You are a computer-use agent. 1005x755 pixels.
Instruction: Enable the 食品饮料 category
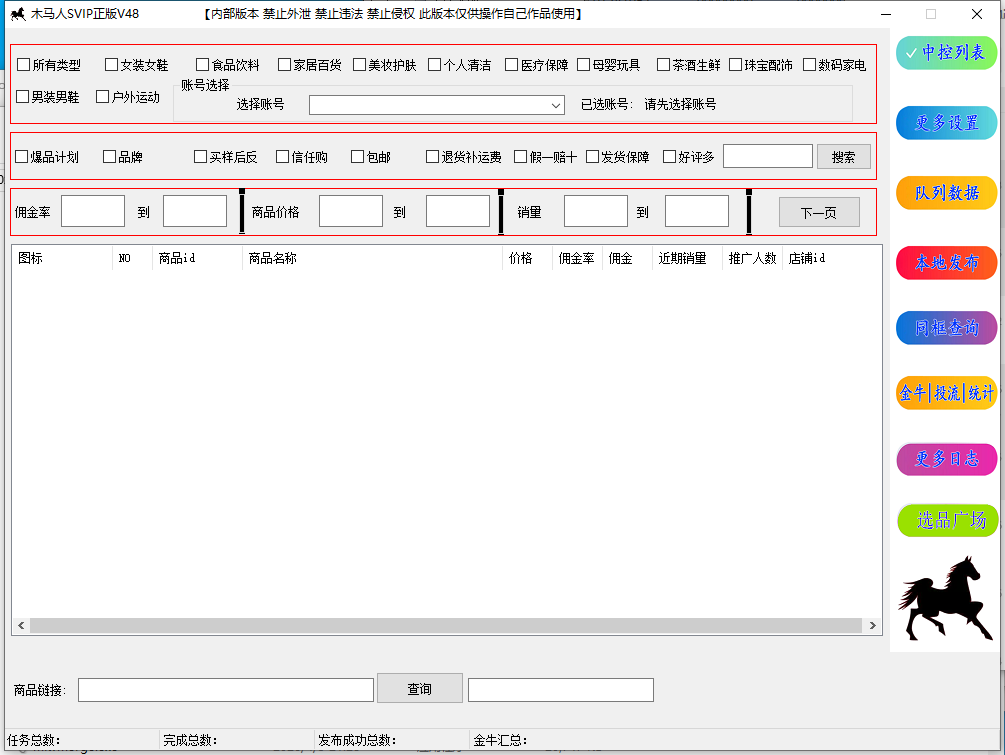[203, 65]
